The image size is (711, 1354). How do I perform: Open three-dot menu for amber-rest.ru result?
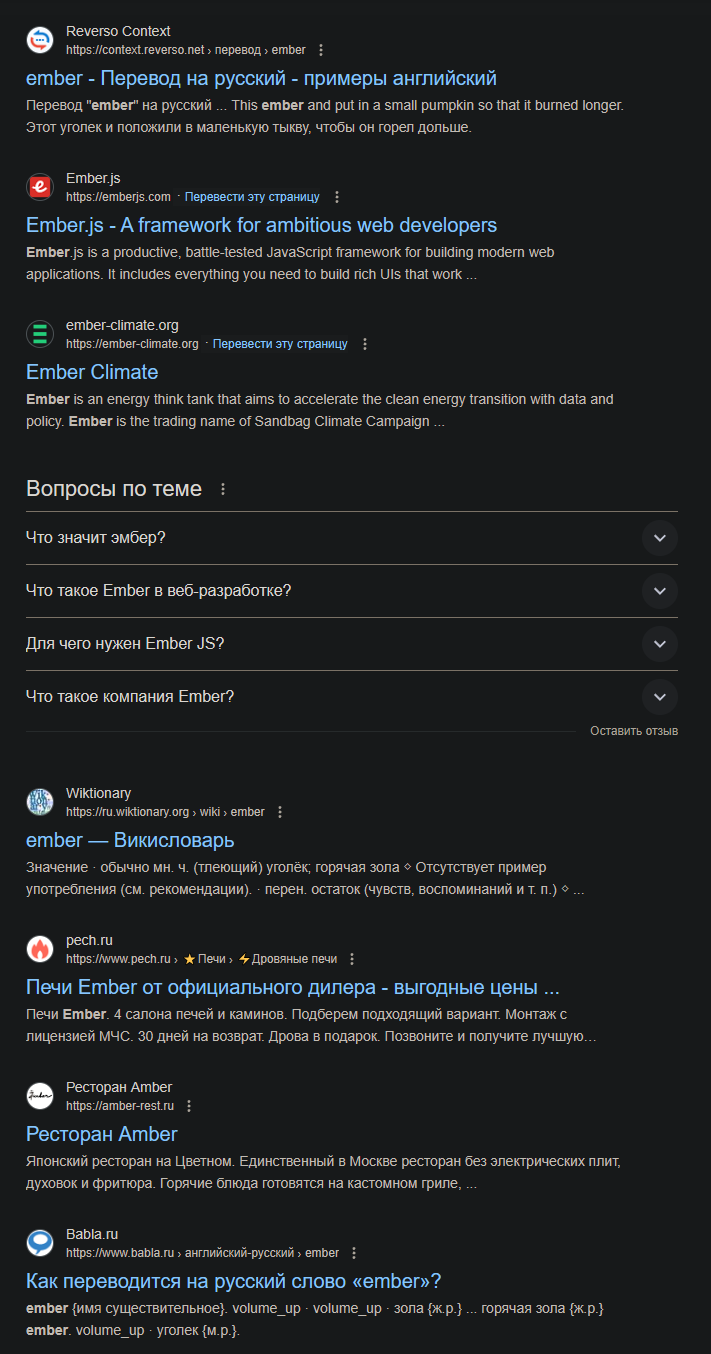point(189,1106)
